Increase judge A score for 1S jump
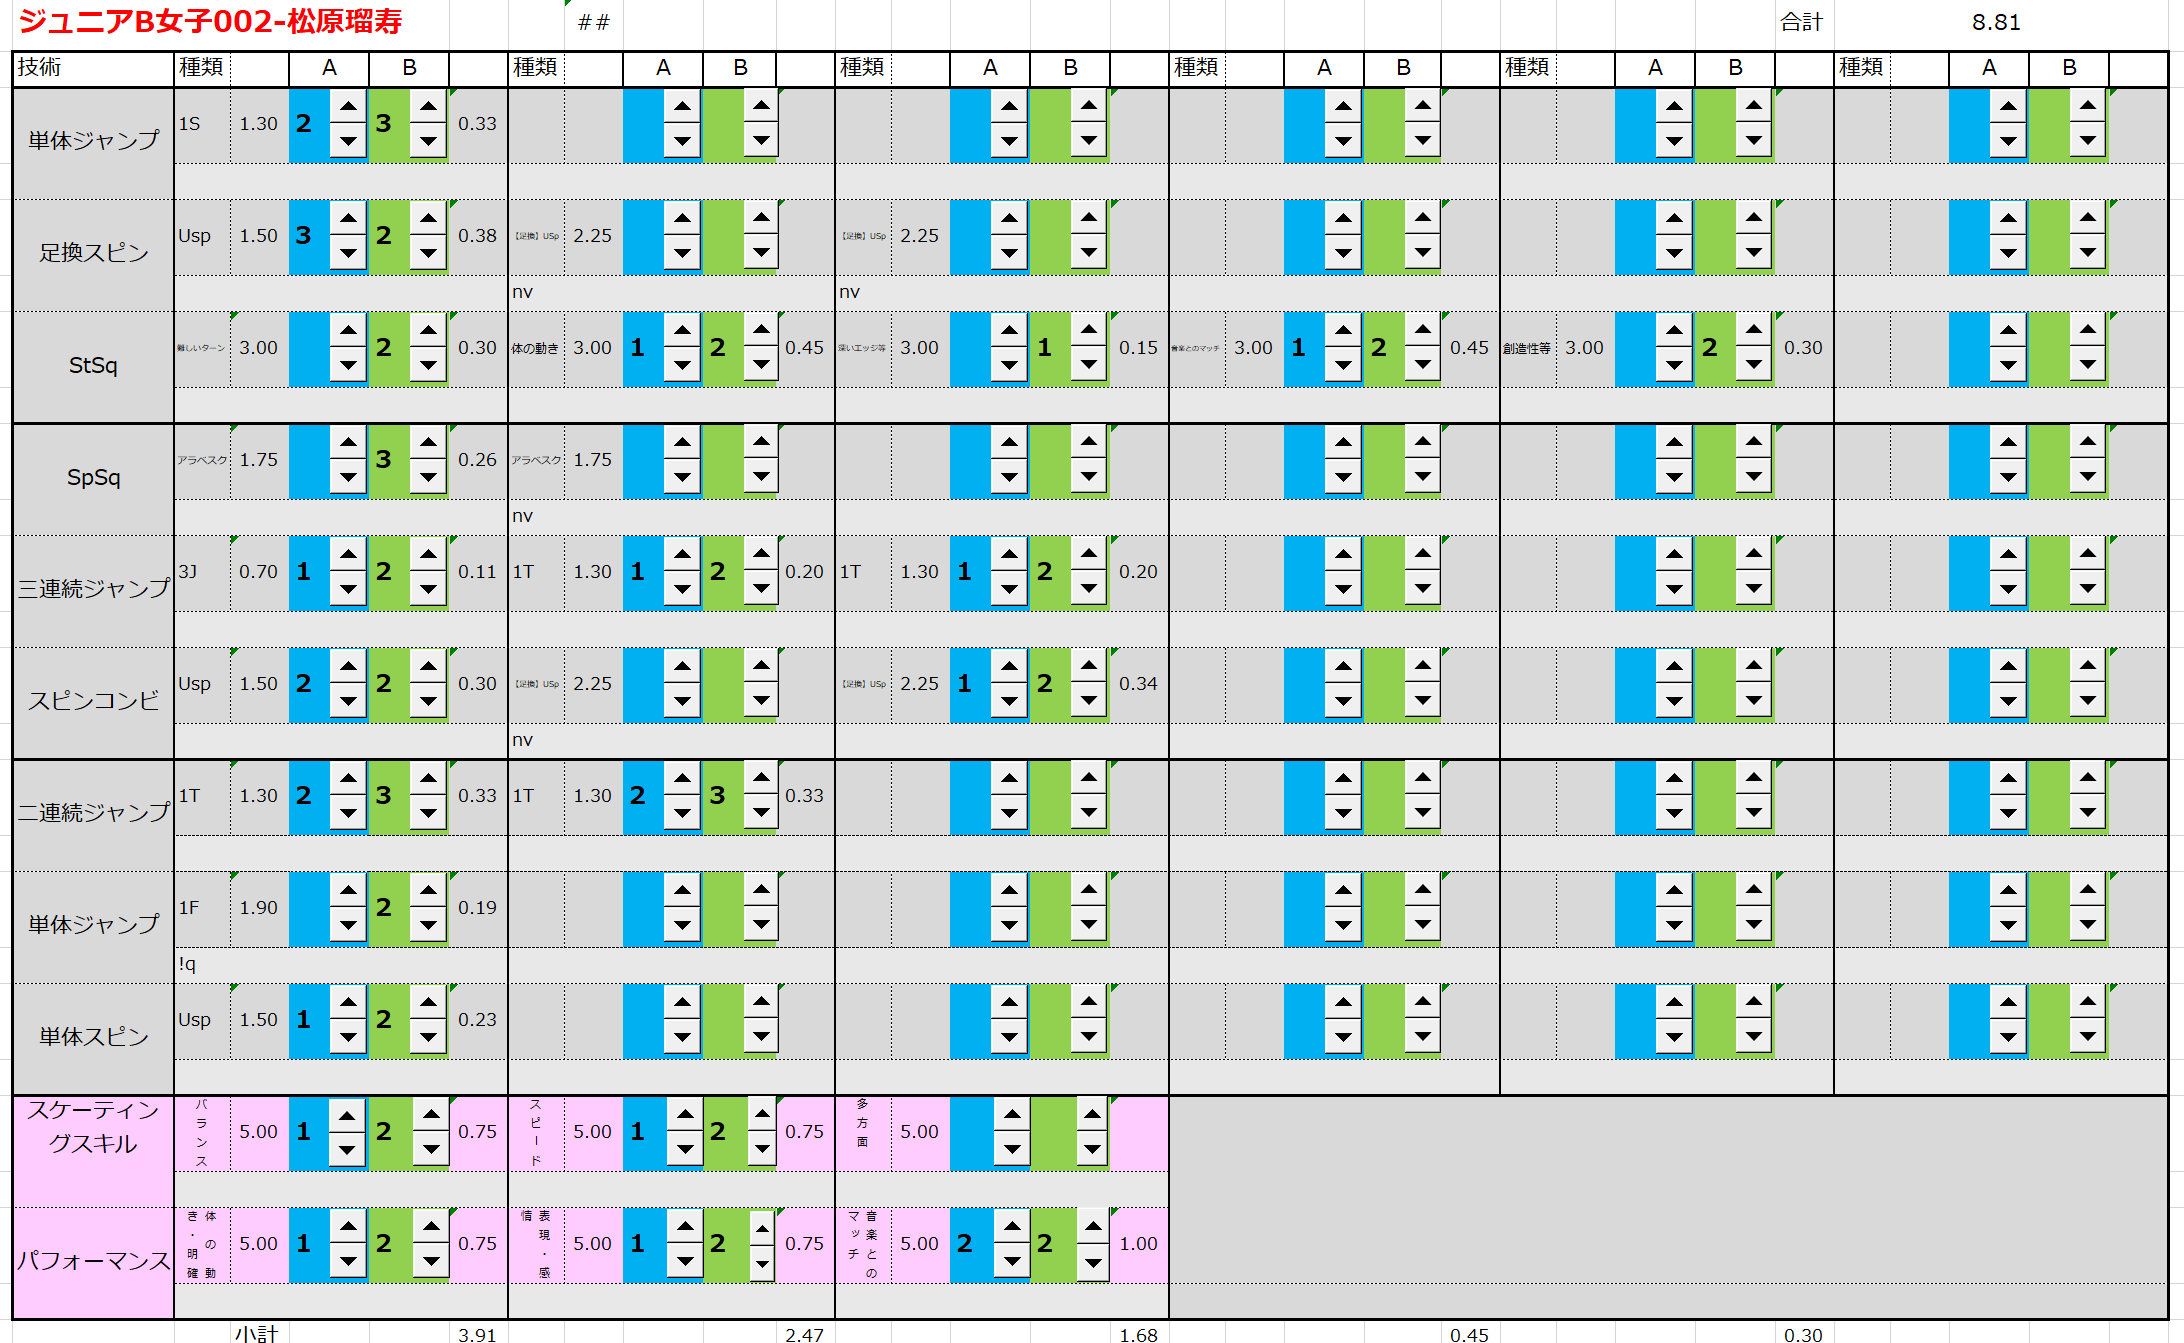Viewport: 2184px width, 1343px height. (x=348, y=106)
